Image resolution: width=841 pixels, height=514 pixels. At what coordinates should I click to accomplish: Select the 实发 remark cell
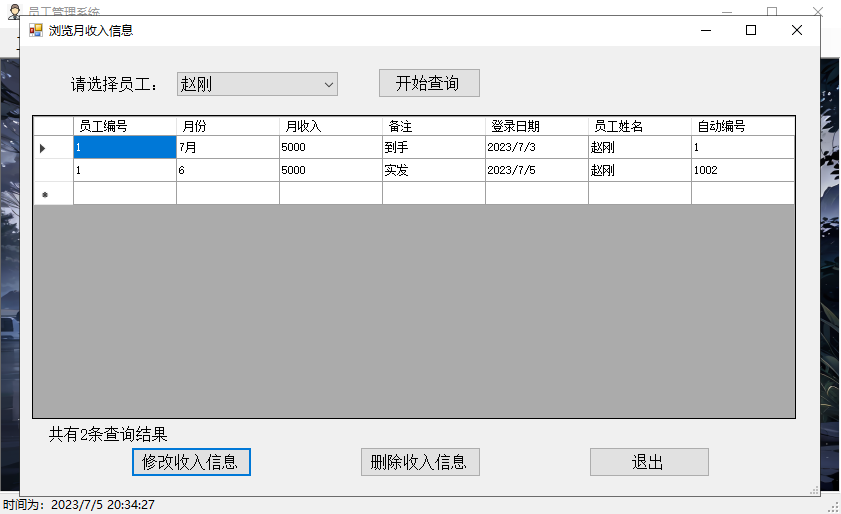(434, 171)
